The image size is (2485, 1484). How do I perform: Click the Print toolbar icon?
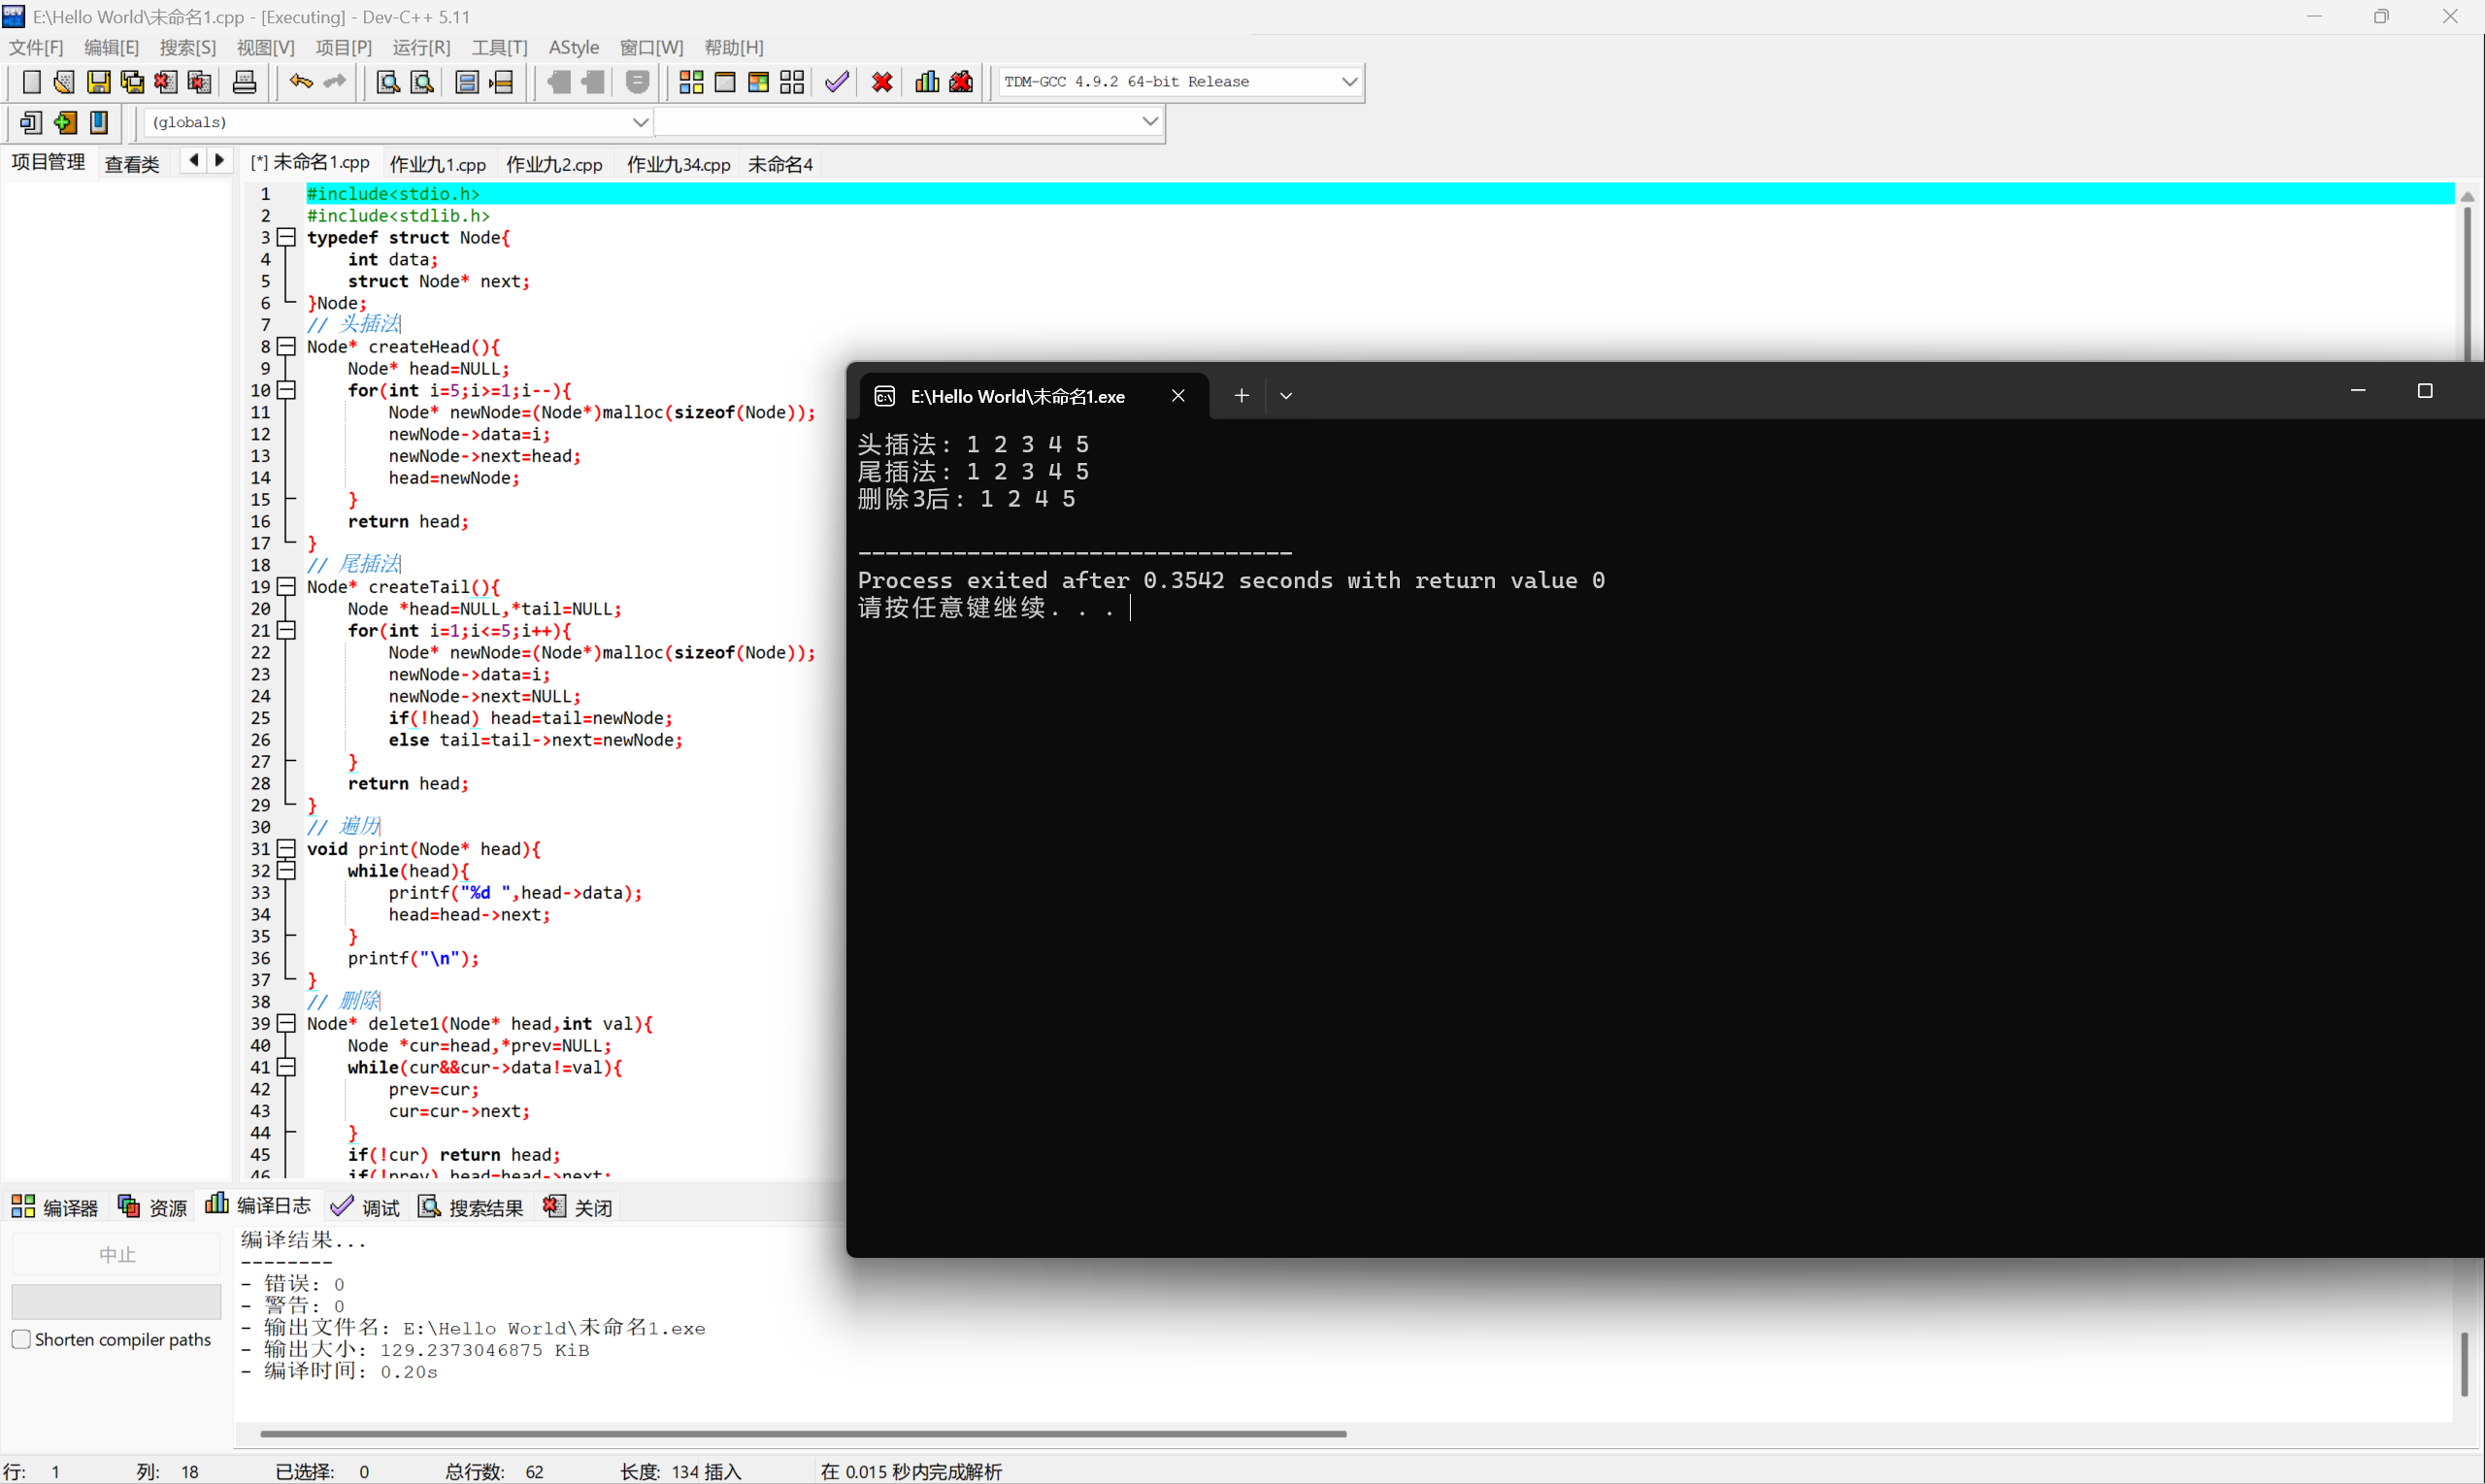[244, 82]
